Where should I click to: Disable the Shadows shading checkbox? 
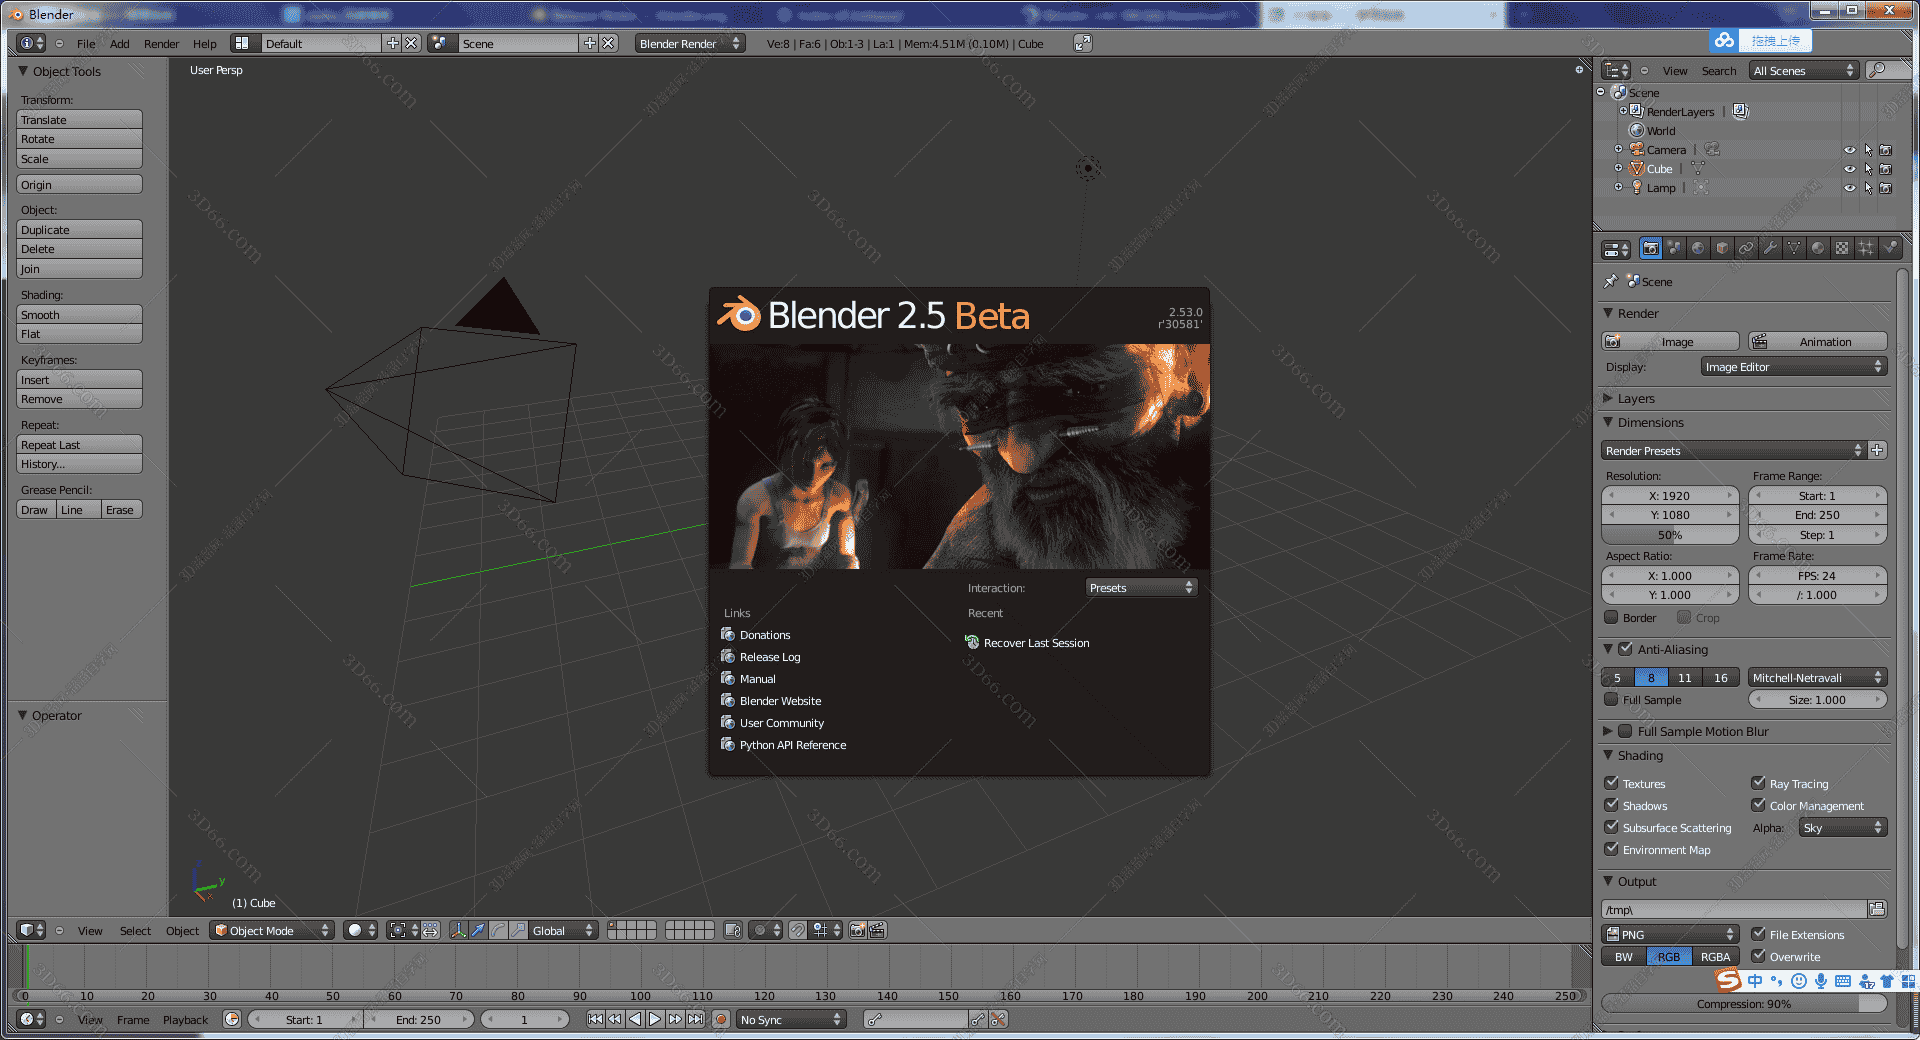(x=1611, y=805)
